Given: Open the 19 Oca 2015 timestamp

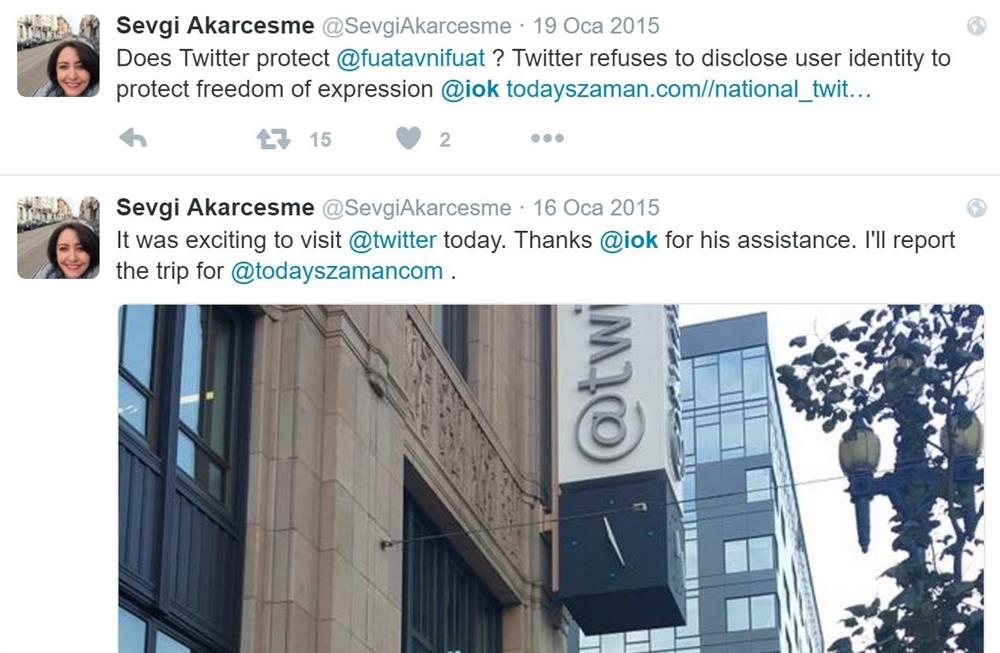Looking at the screenshot, I should click(596, 26).
